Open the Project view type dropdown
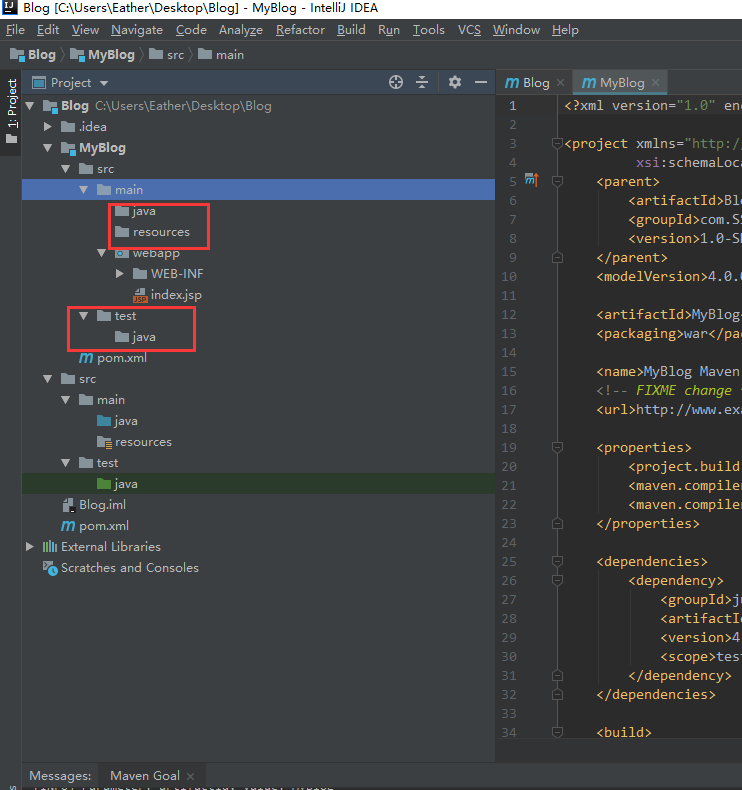Viewport: 742px width, 790px height. point(104,83)
